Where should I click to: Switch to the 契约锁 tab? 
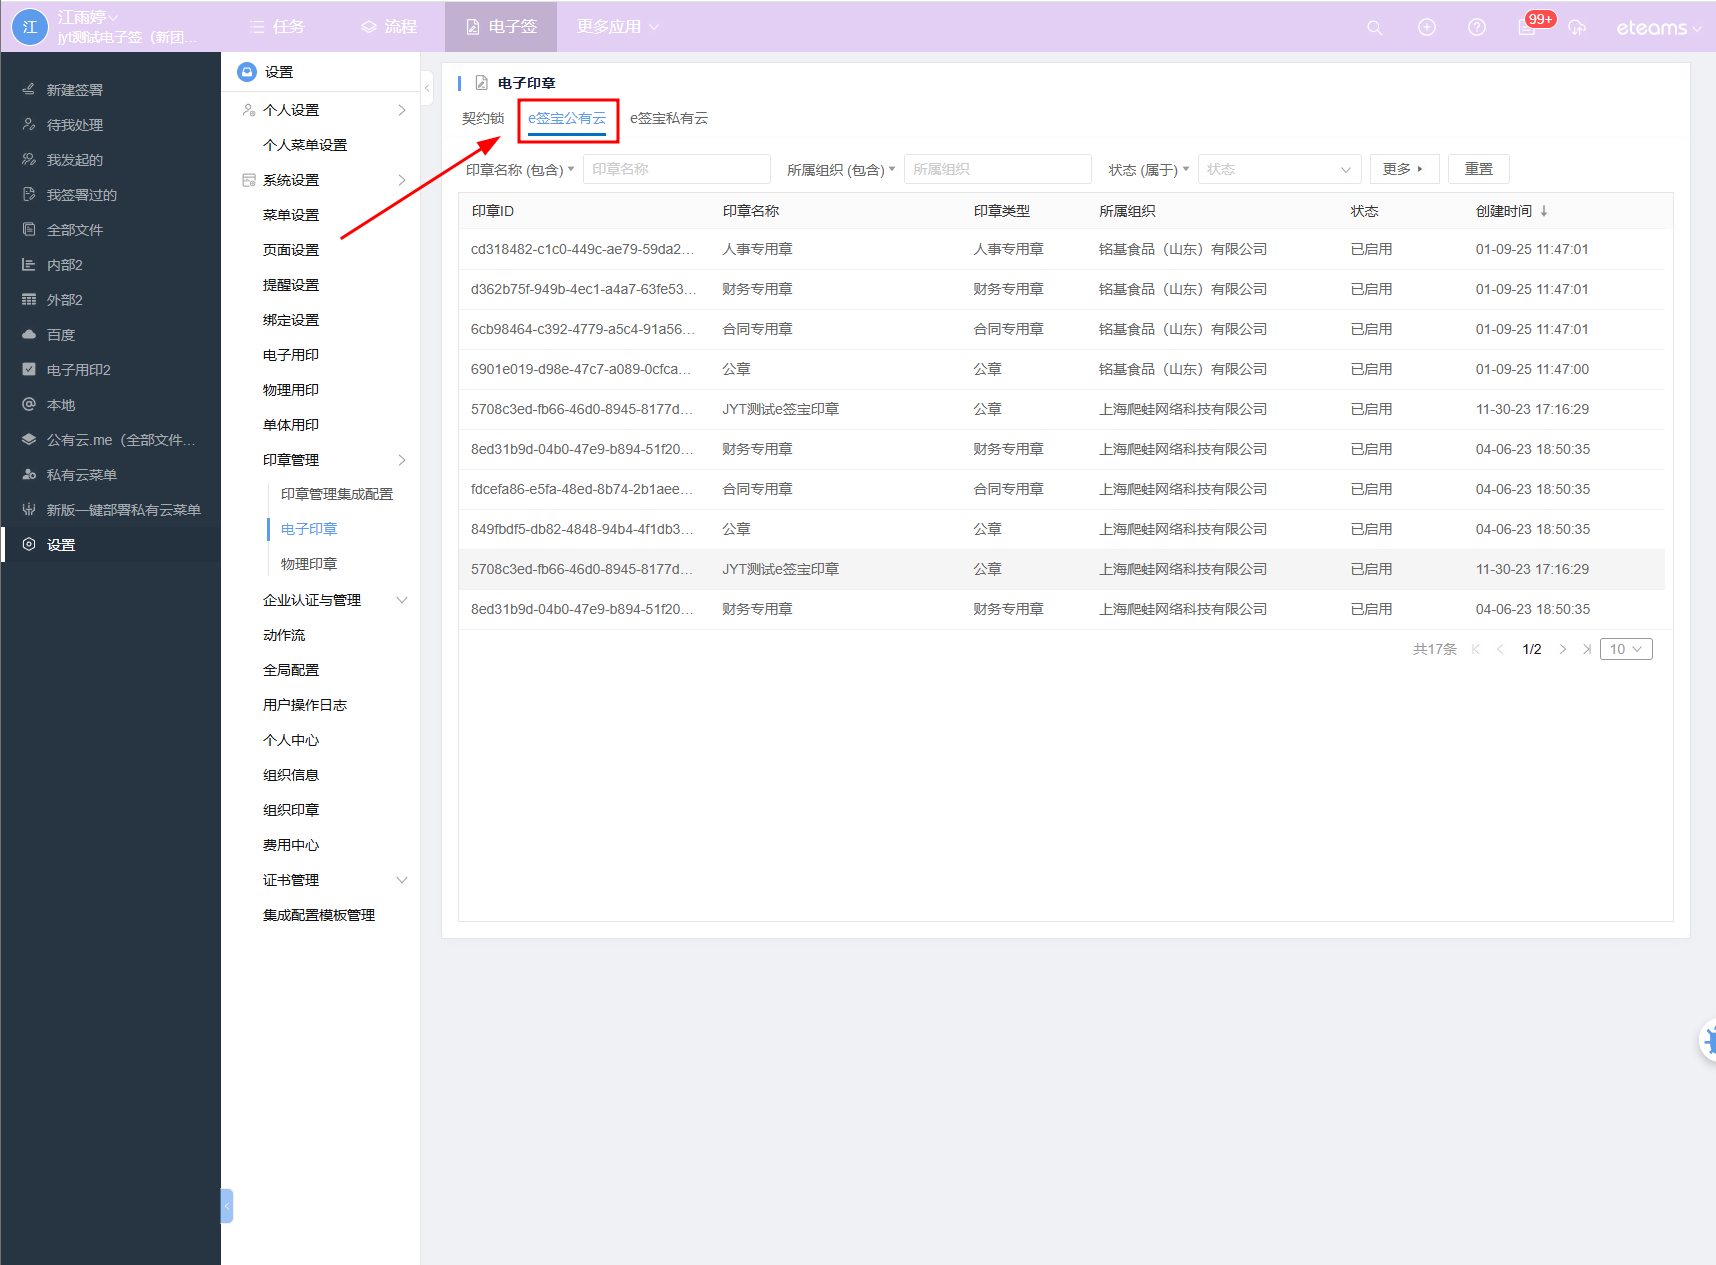click(482, 118)
